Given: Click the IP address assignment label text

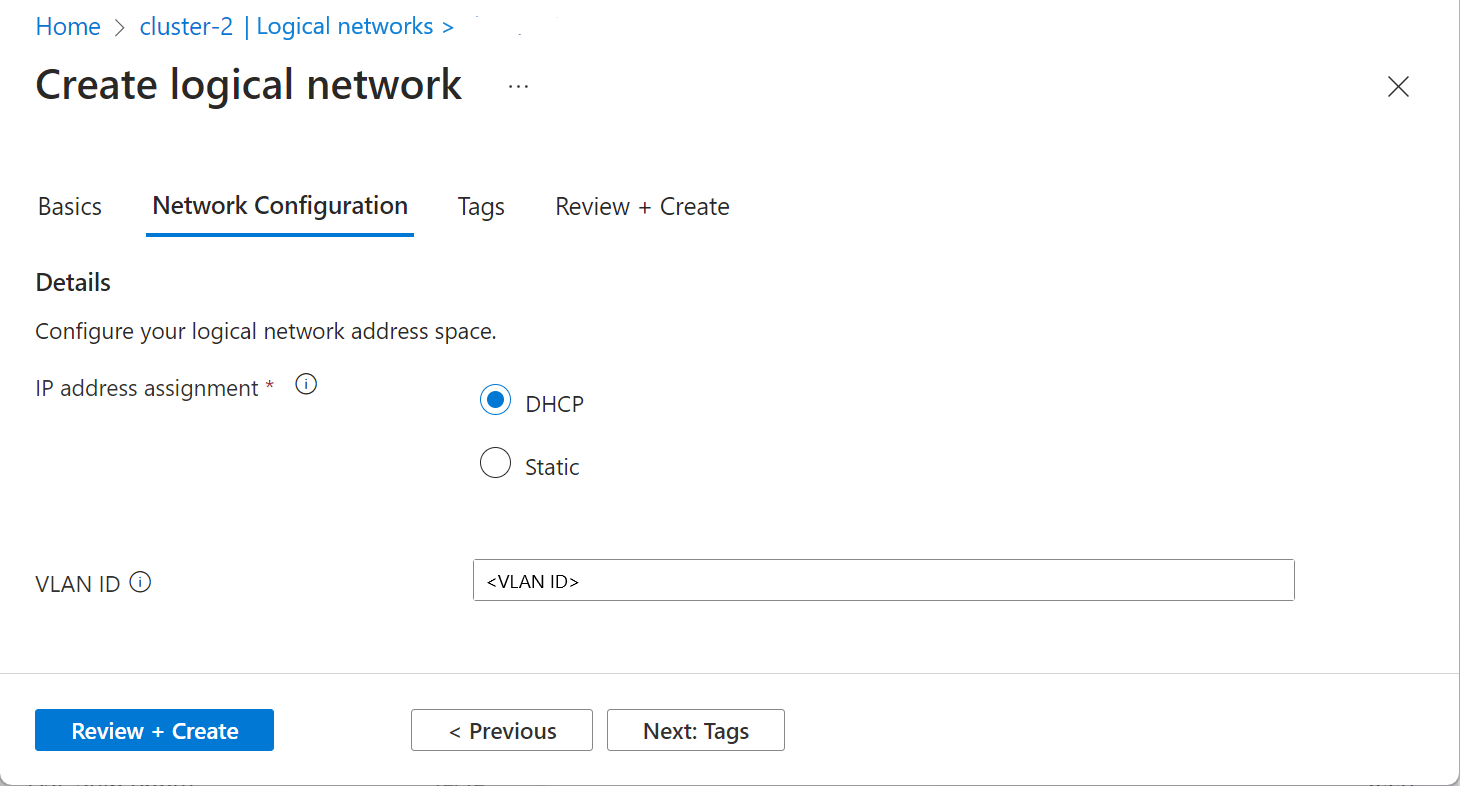Looking at the screenshot, I should click(x=147, y=388).
